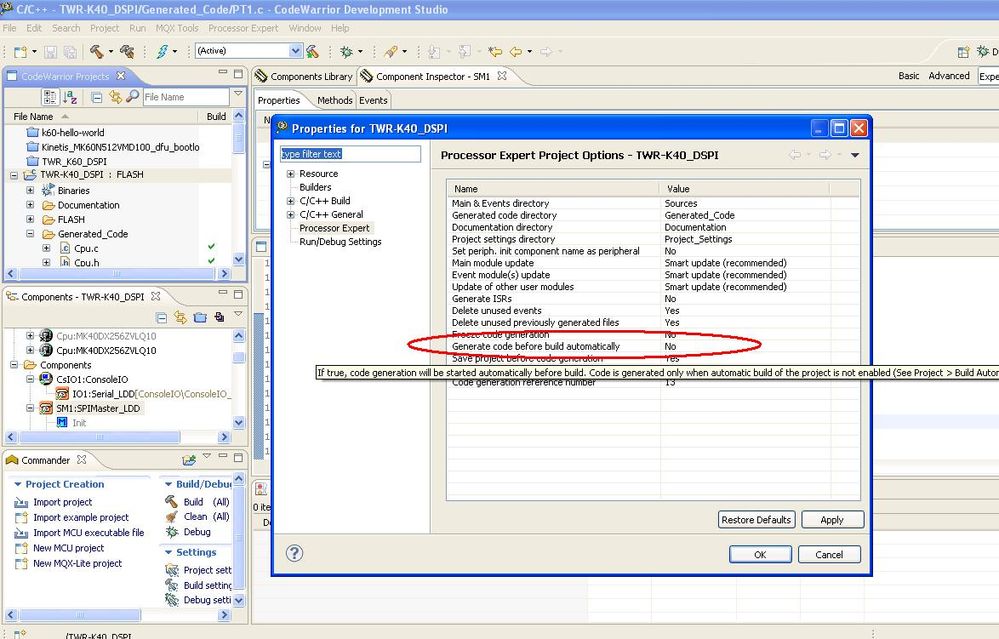The width and height of the screenshot is (999, 639).
Task: Select Builders in dialog tree
Action: coord(315,187)
